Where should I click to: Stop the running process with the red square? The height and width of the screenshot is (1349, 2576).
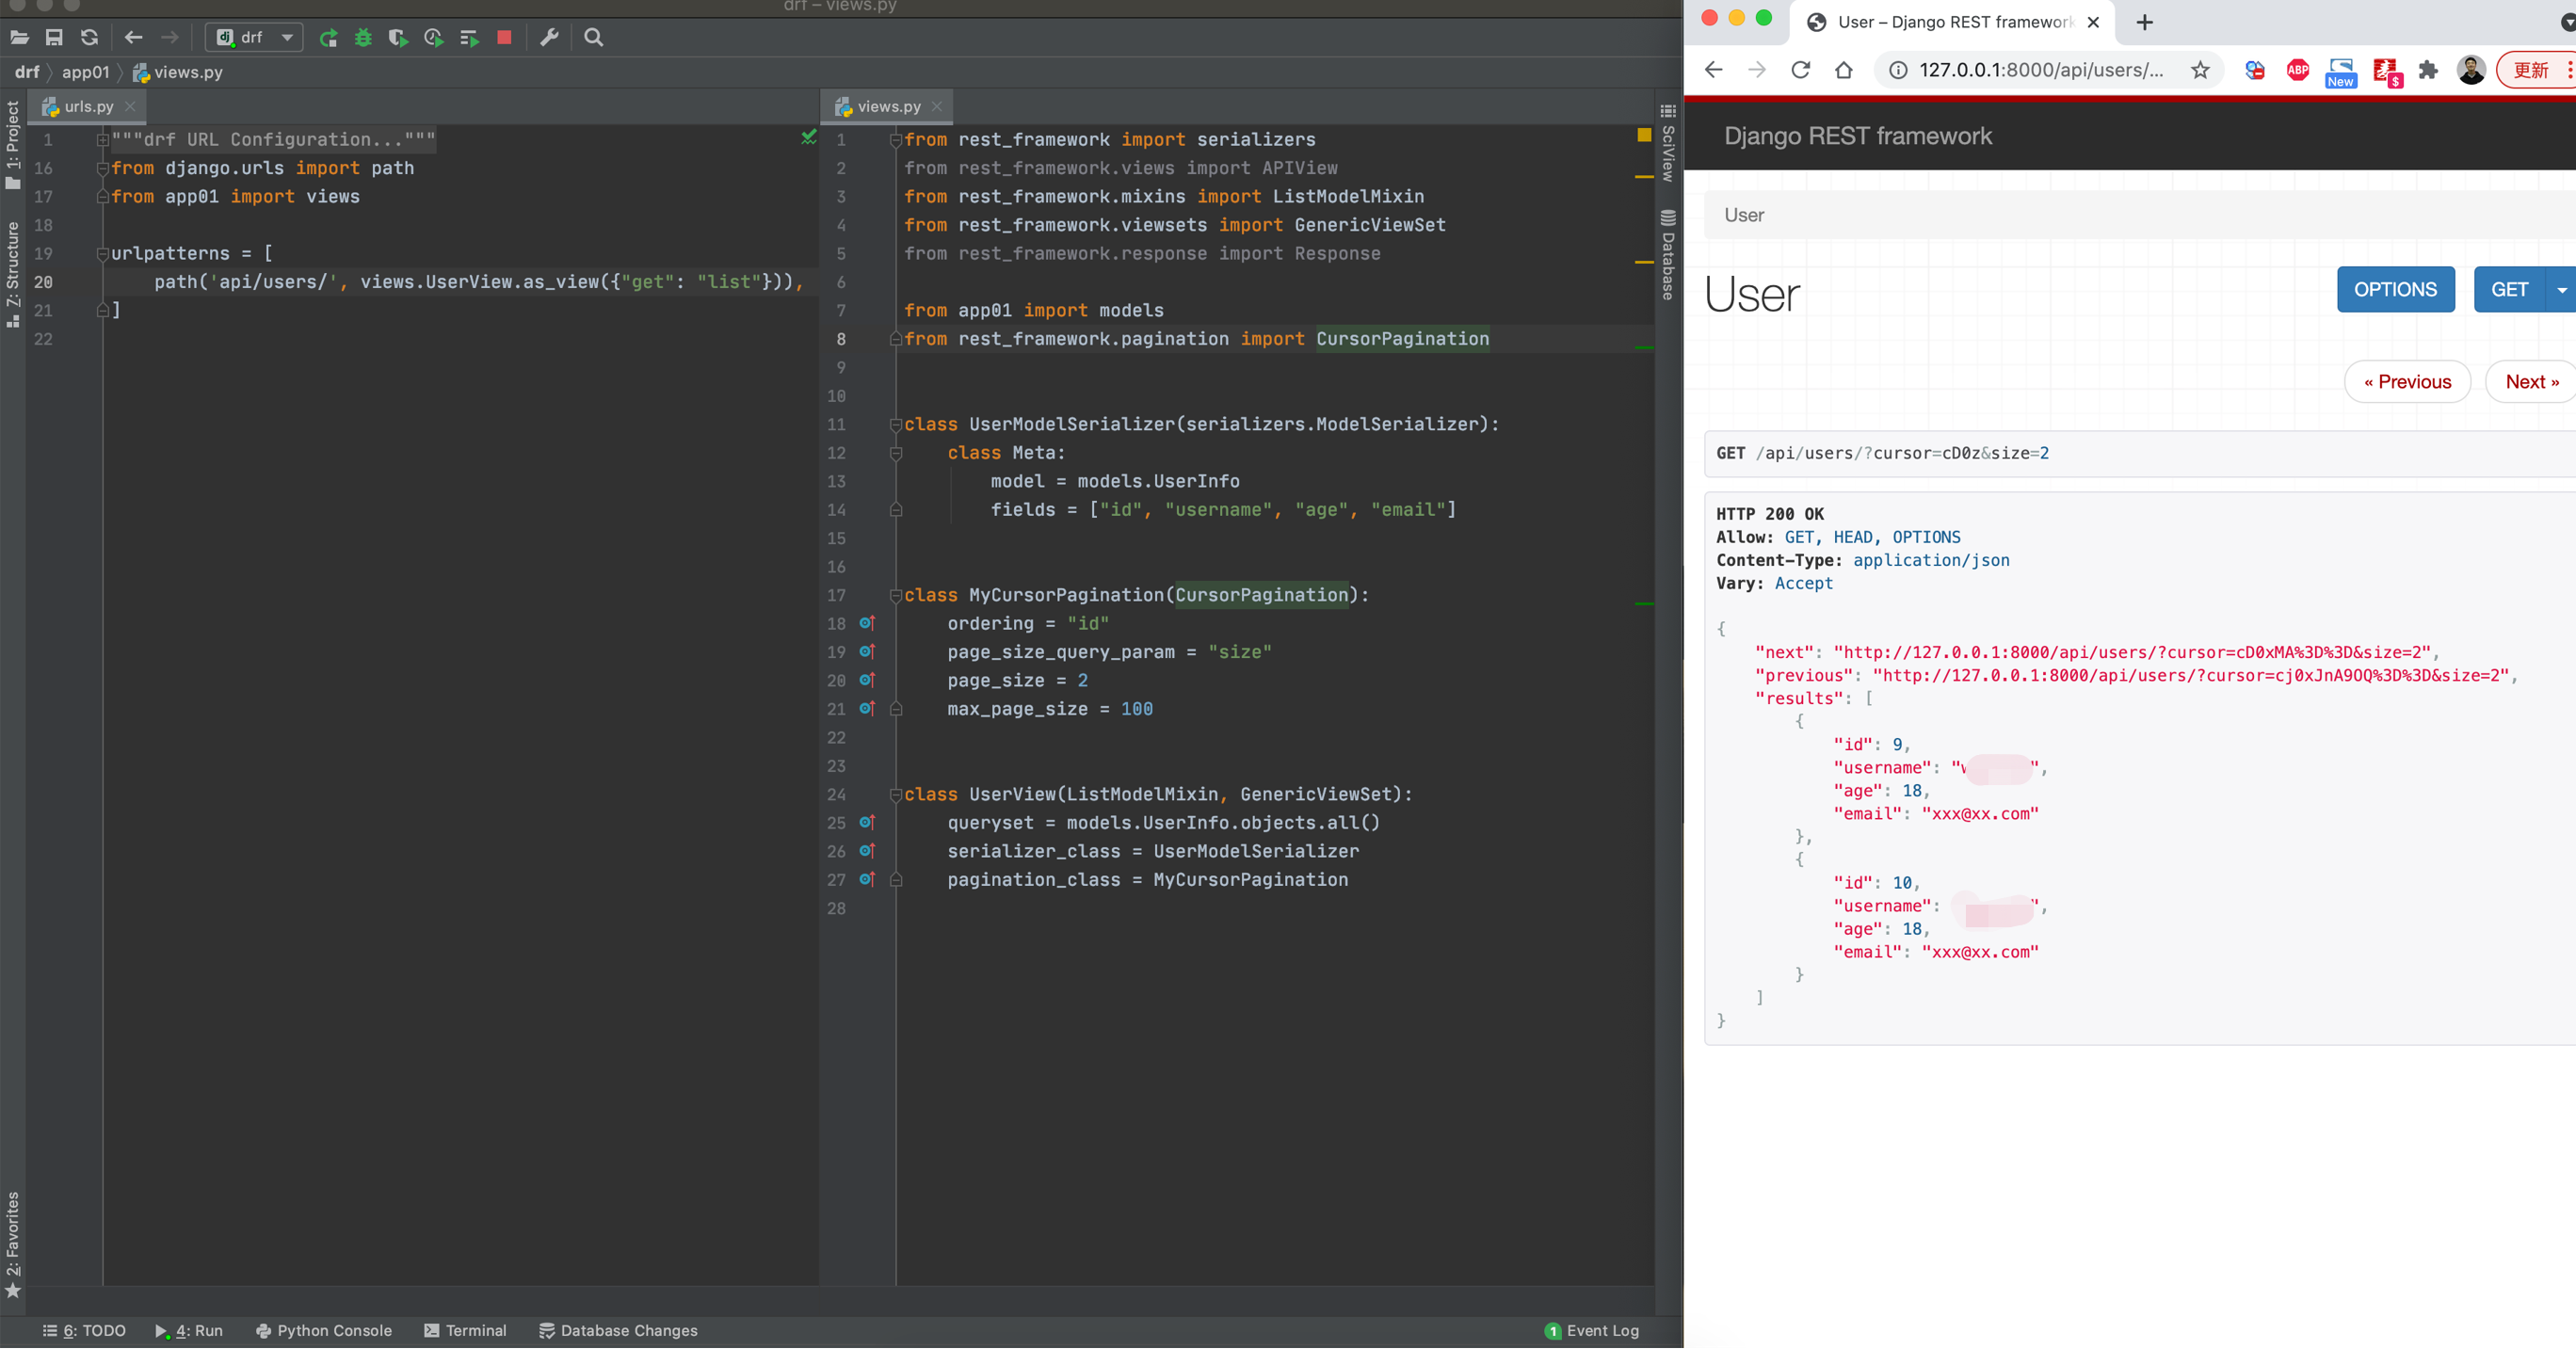pos(504,38)
